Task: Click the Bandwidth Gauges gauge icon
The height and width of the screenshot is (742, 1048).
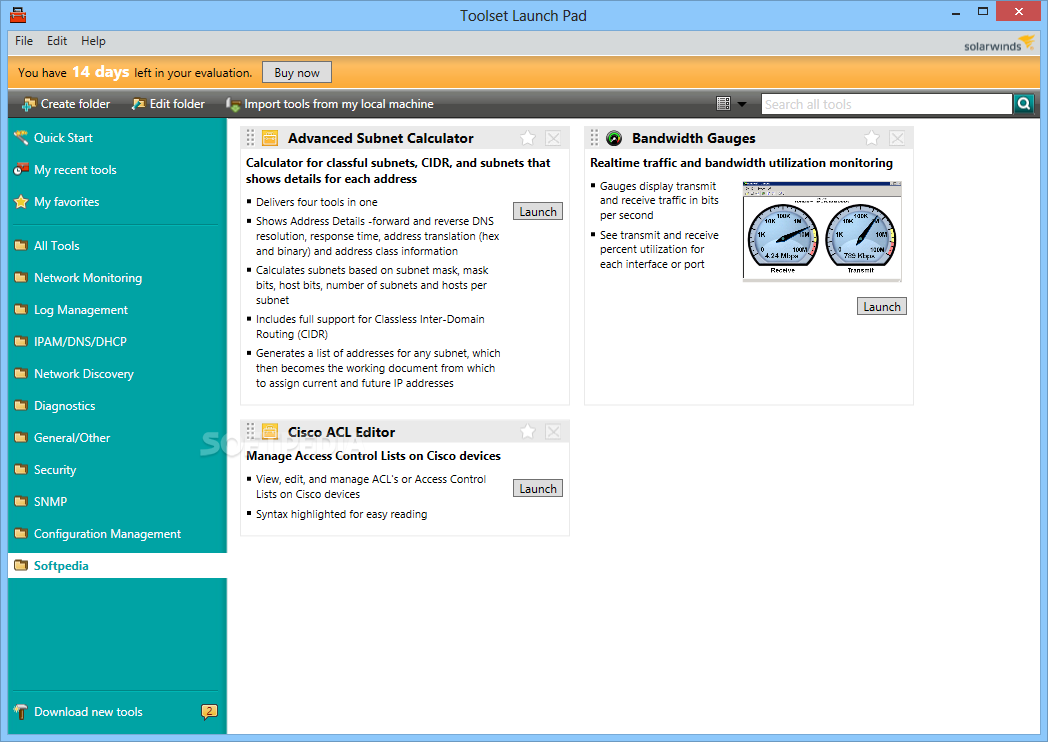Action: tap(614, 138)
